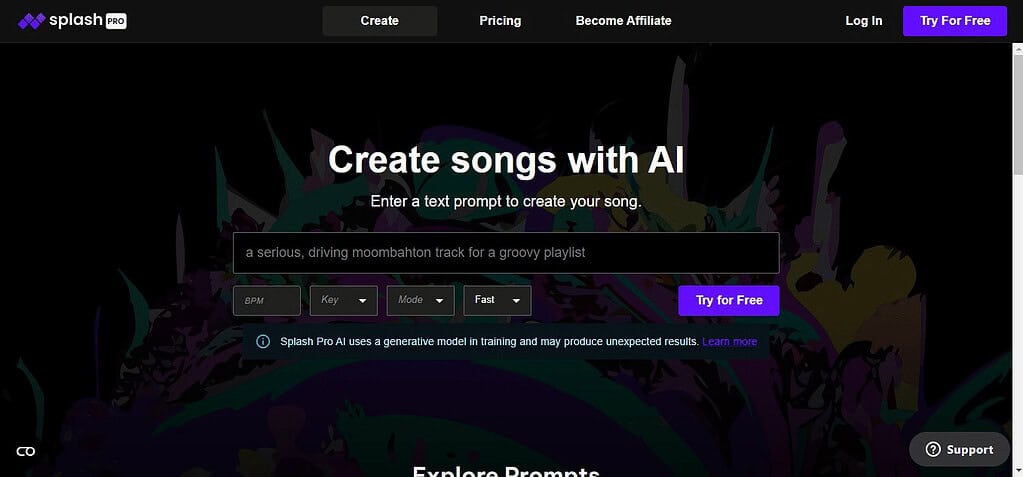Click Try for Free beside the dropdowns
1023x477 pixels.
pyautogui.click(x=729, y=300)
